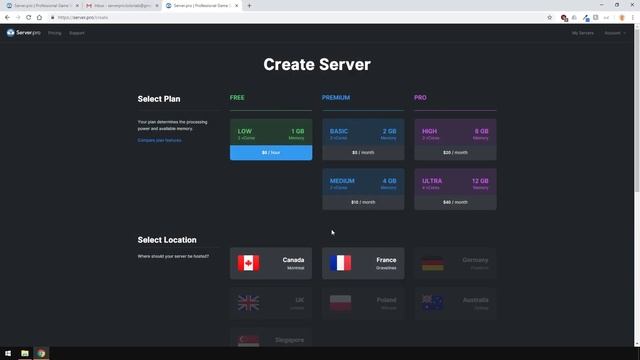Click the FREE plan category heading
Image resolution: width=640 pixels, height=360 pixels.
pyautogui.click(x=237, y=98)
